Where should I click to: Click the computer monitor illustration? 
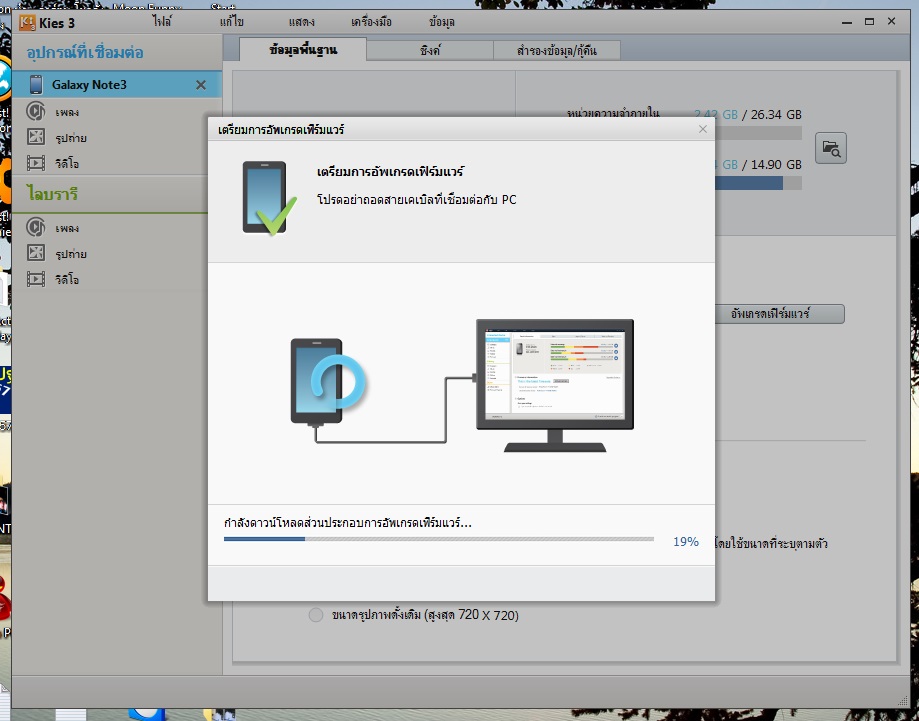tap(554, 385)
